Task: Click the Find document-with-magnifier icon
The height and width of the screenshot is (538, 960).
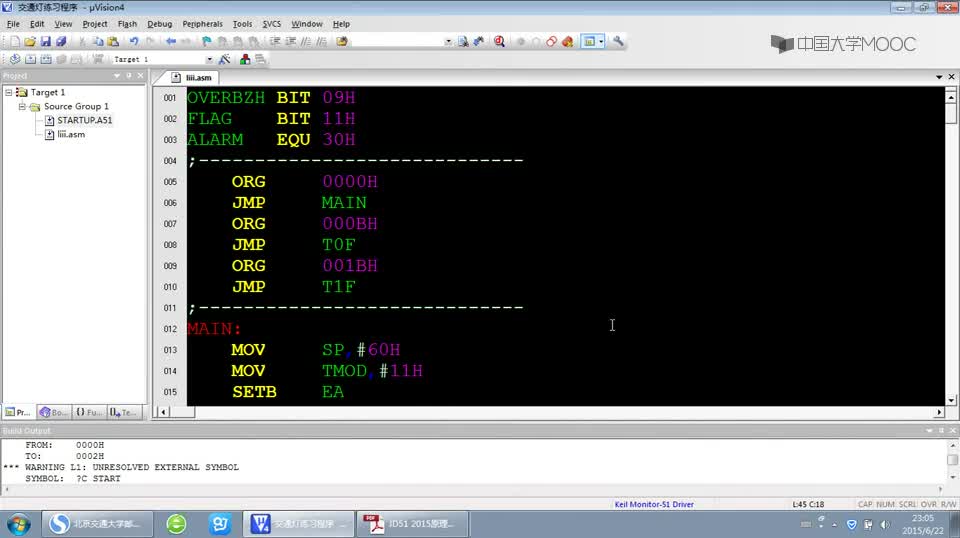Action: pyautogui.click(x=463, y=42)
